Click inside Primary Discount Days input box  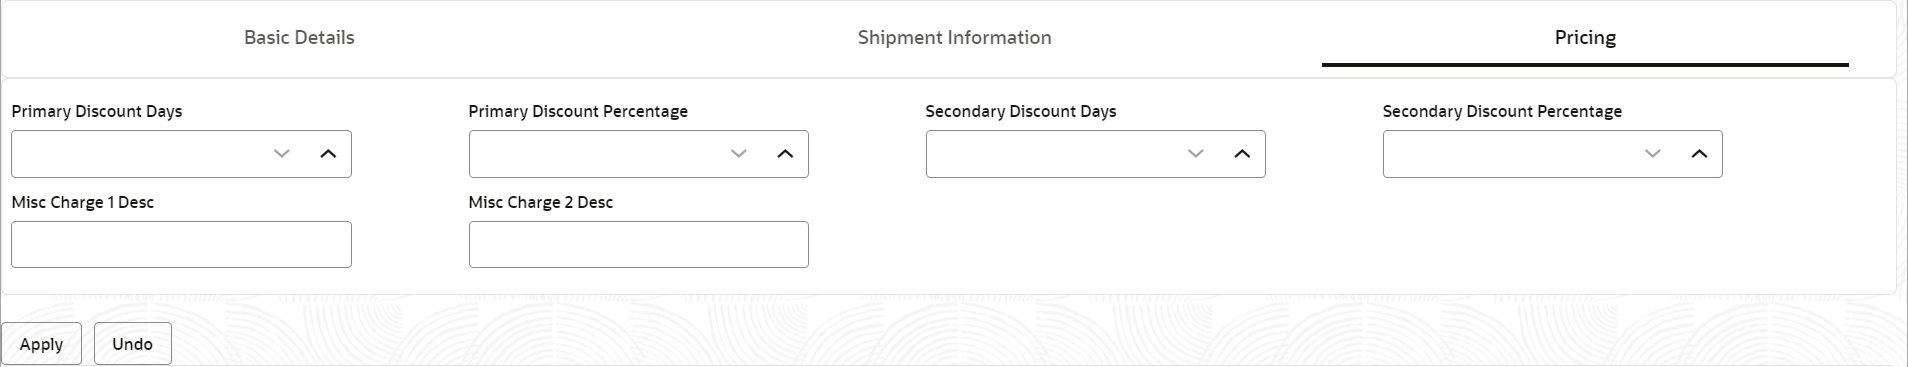pyautogui.click(x=138, y=154)
